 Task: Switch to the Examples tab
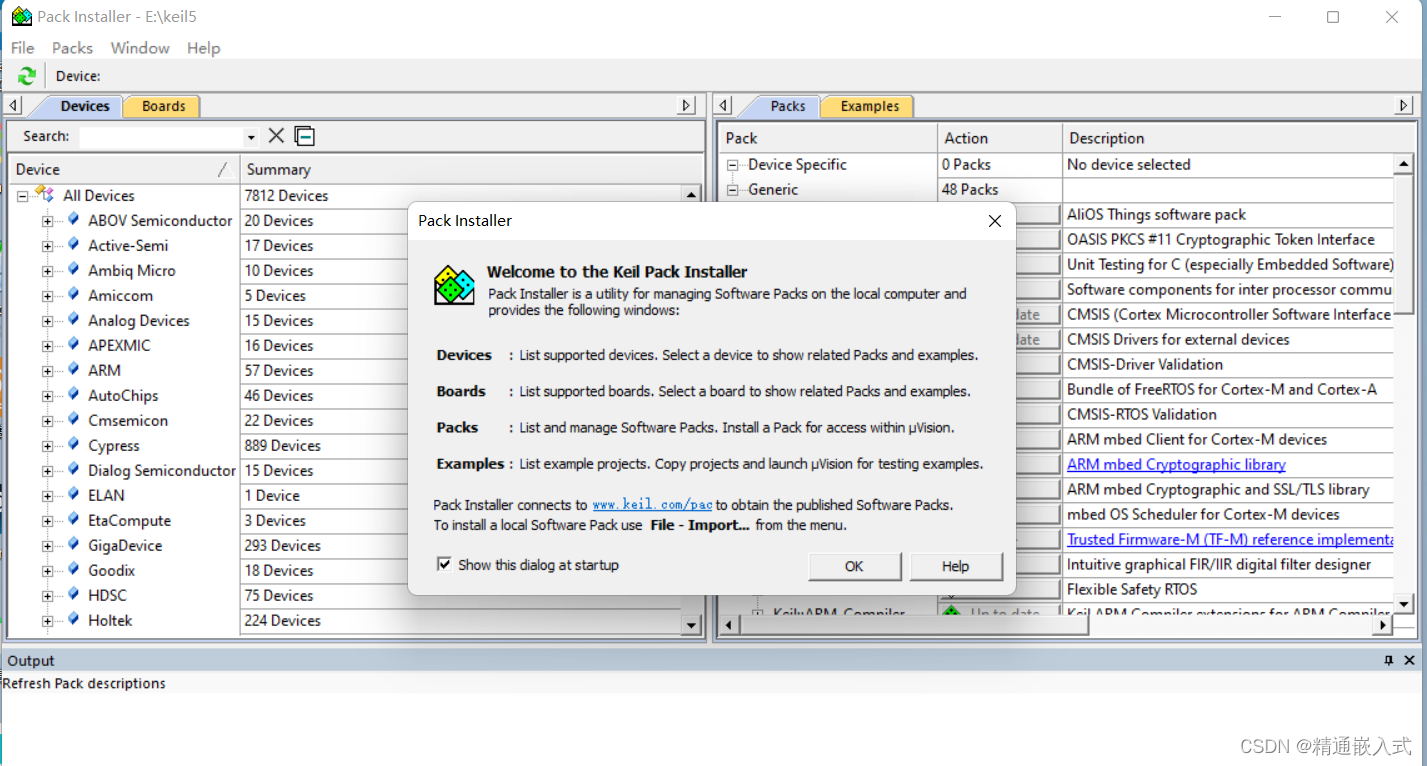pyautogui.click(x=869, y=106)
